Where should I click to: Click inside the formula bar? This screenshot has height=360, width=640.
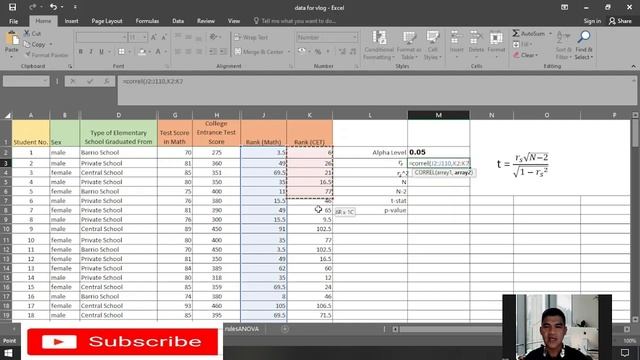tap(375, 90)
